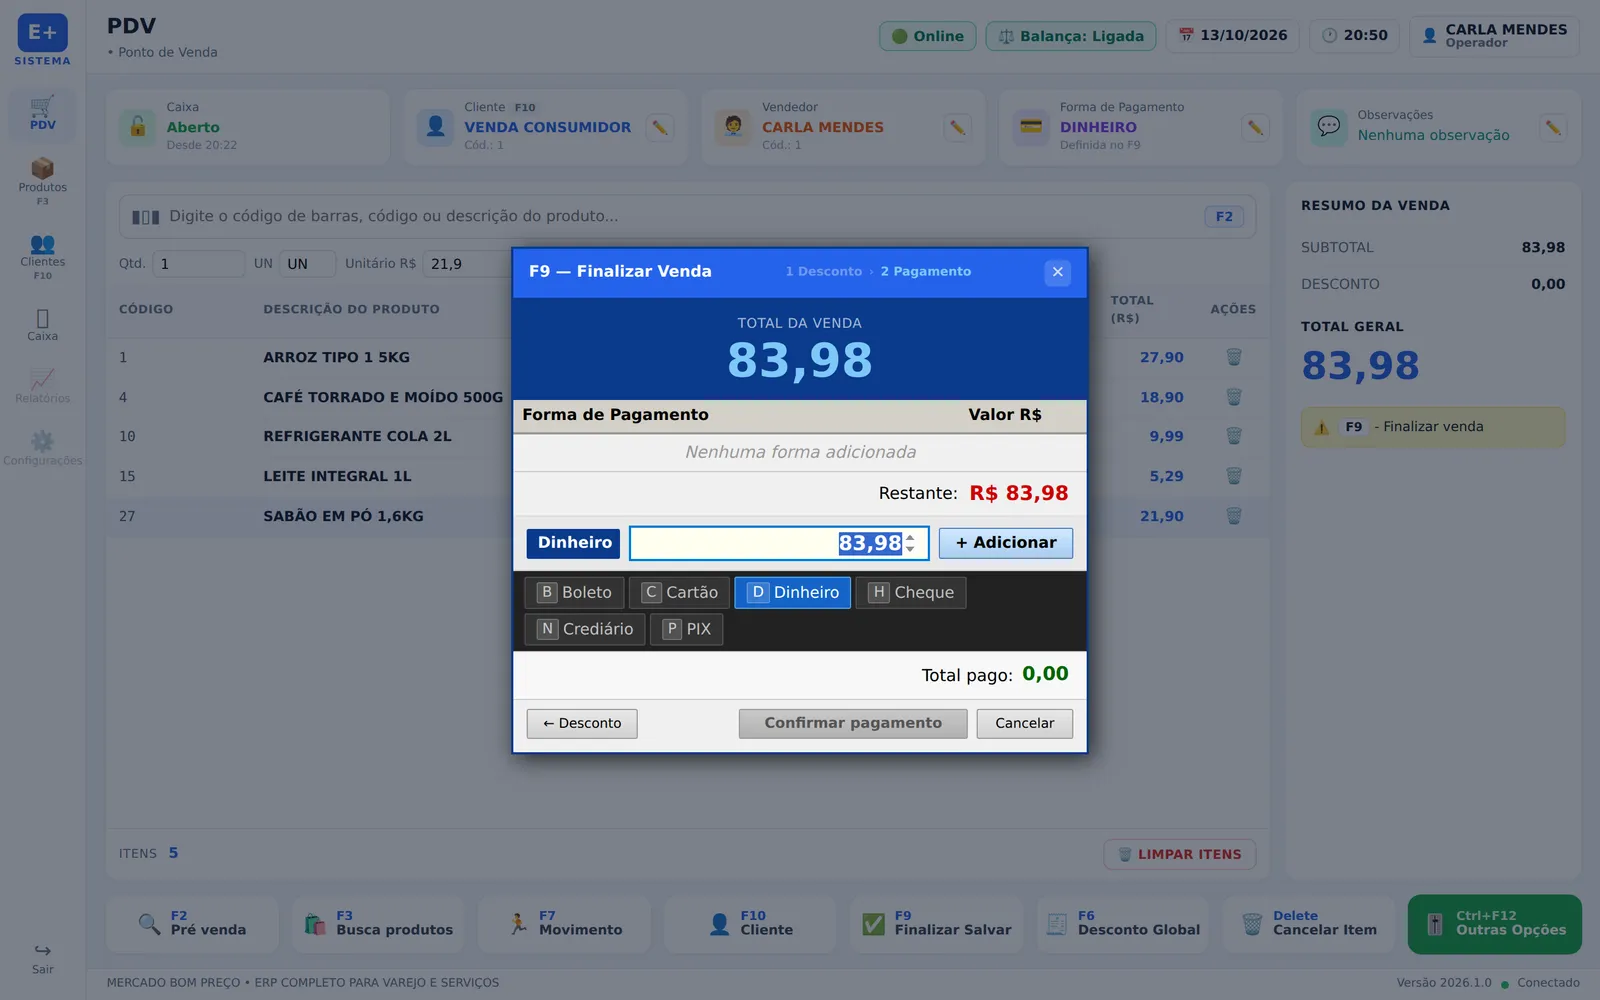Open the UN unit field
This screenshot has height=1000, width=1600.
click(x=307, y=264)
